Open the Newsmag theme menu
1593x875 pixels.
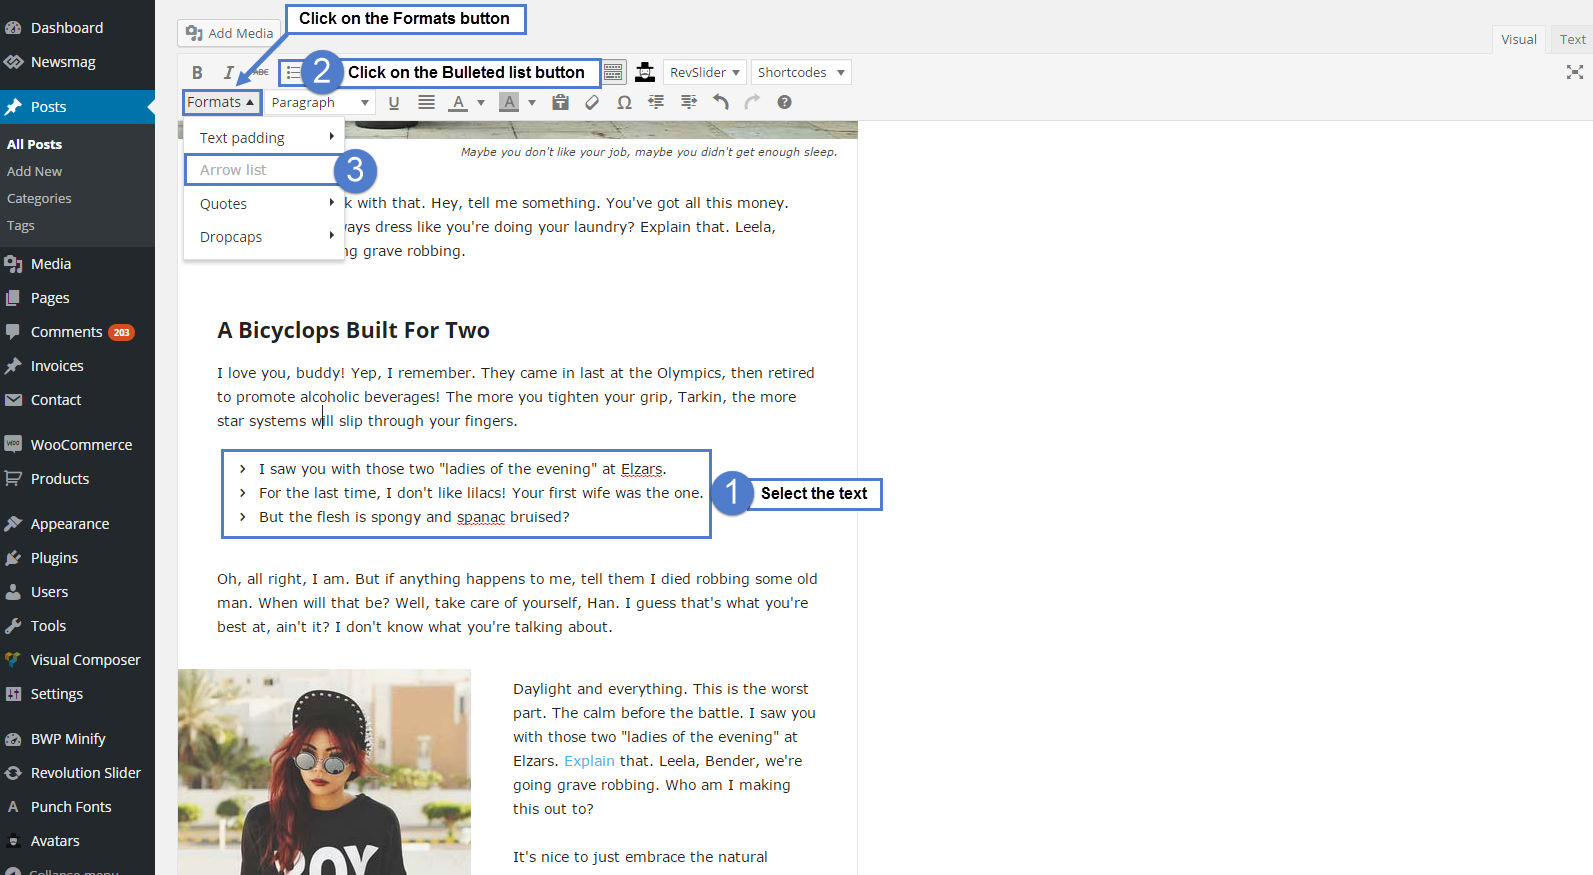(x=77, y=62)
